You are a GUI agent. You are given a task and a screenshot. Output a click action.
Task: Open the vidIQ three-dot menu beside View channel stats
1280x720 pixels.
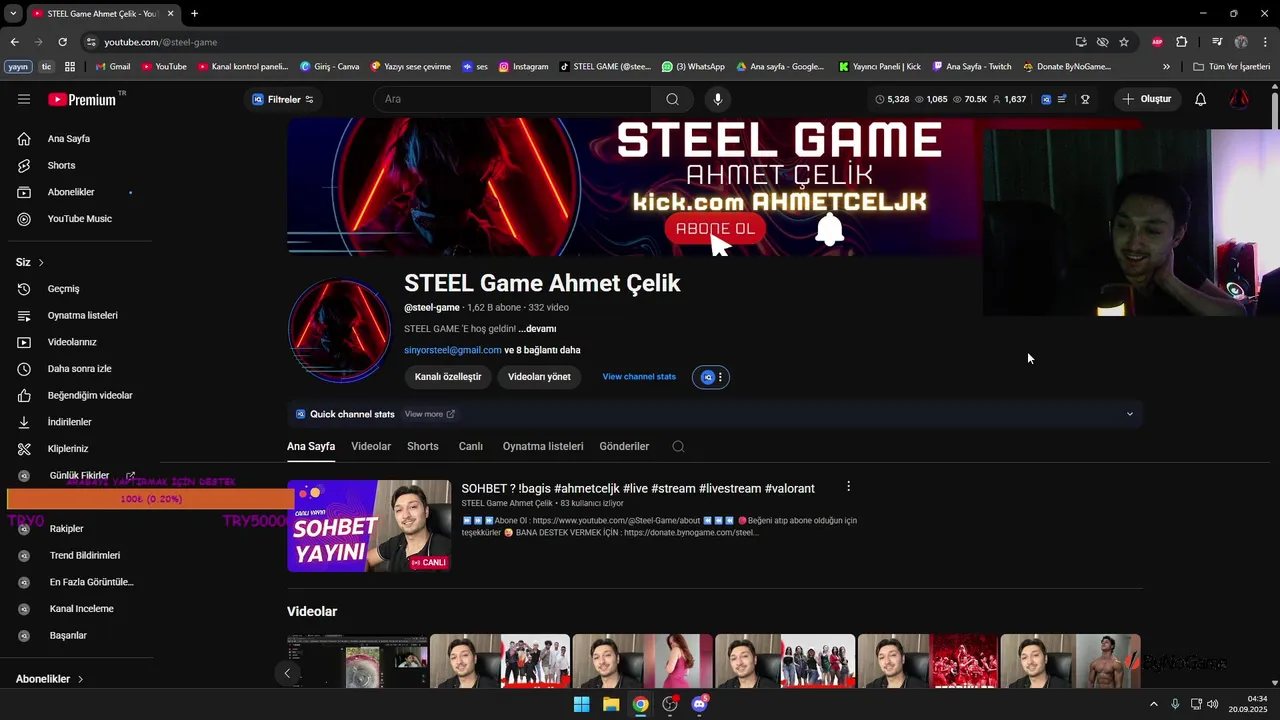[x=720, y=377]
